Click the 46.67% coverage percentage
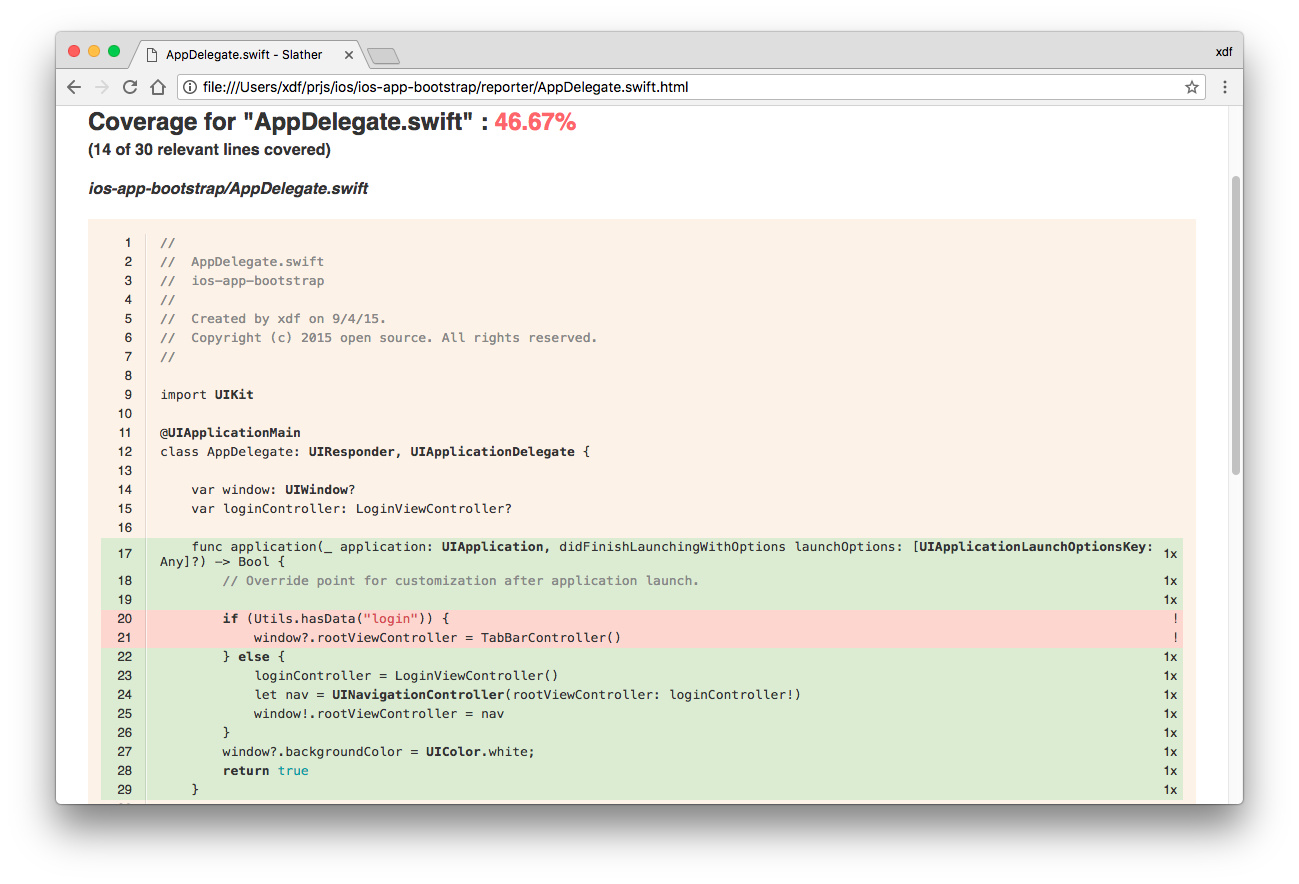1299x884 pixels. tap(535, 122)
